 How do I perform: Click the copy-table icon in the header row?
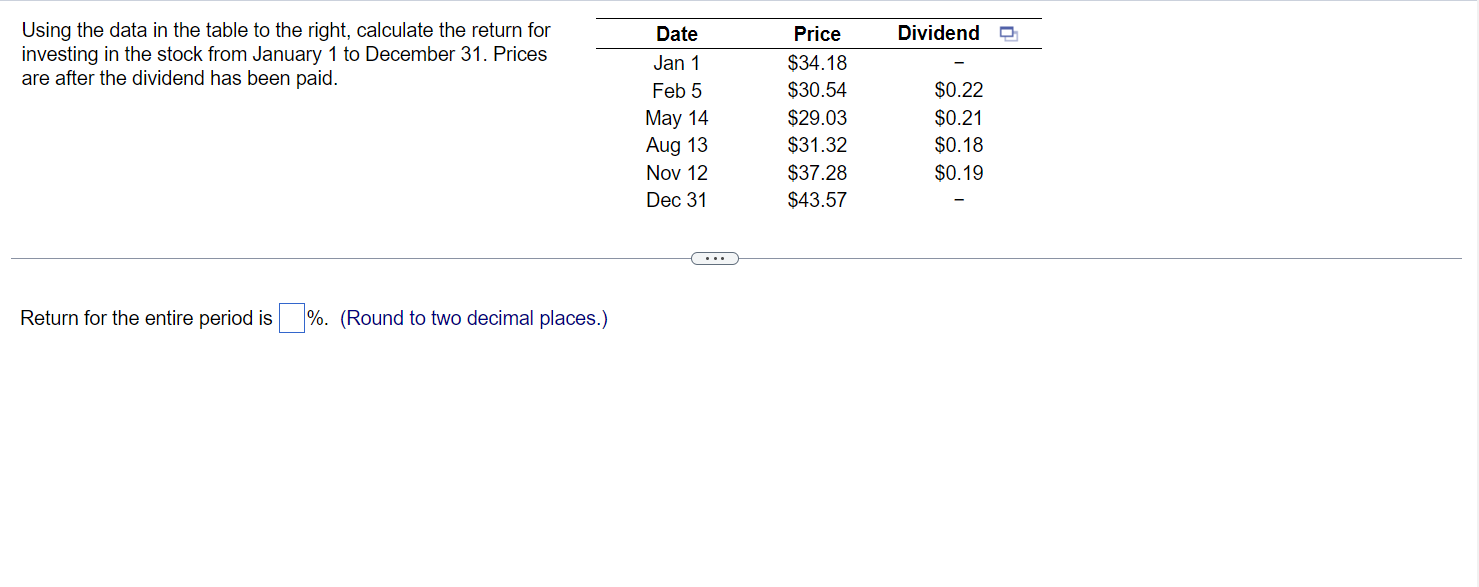[1008, 33]
